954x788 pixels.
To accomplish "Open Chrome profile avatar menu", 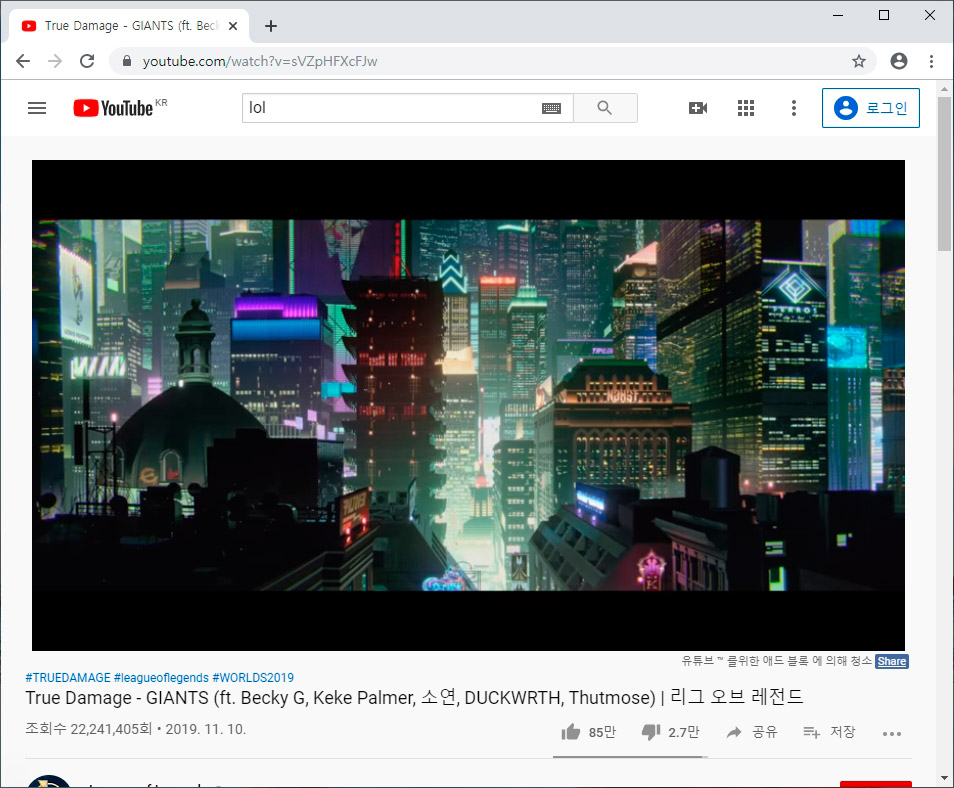I will click(x=899, y=61).
